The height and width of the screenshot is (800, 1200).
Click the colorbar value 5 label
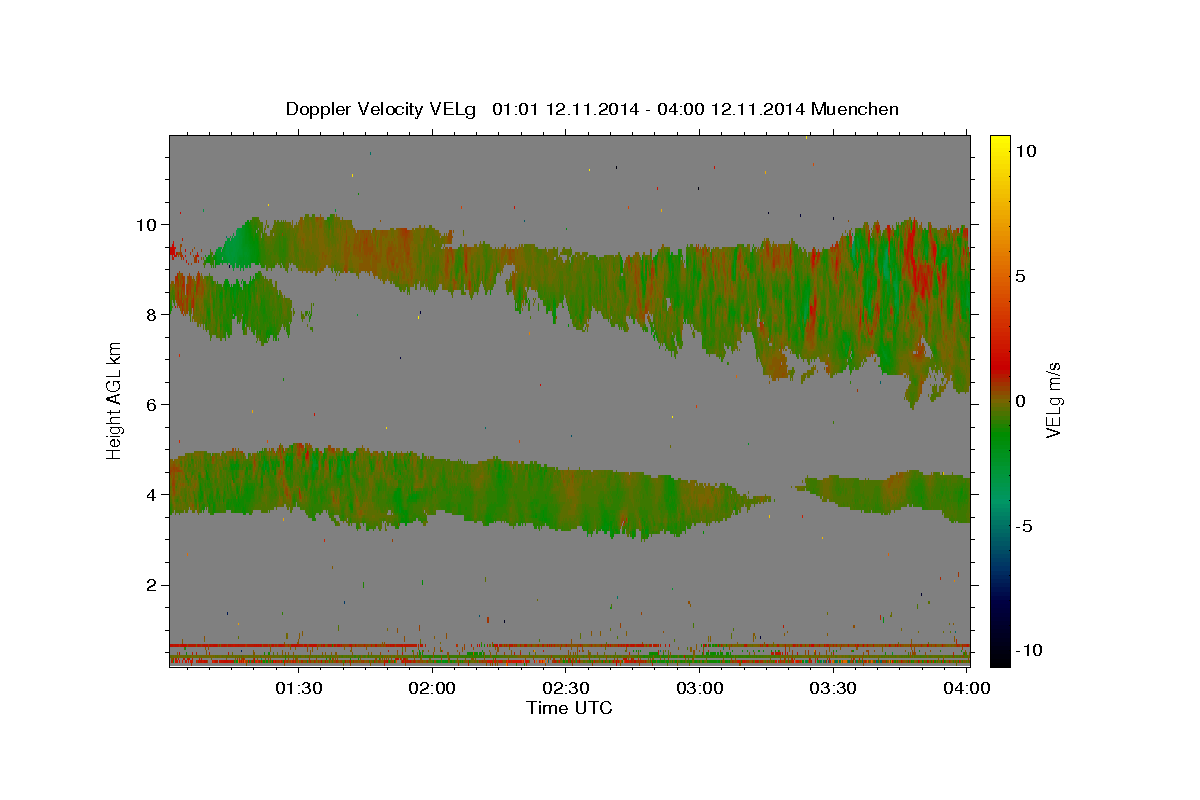coord(1022,276)
